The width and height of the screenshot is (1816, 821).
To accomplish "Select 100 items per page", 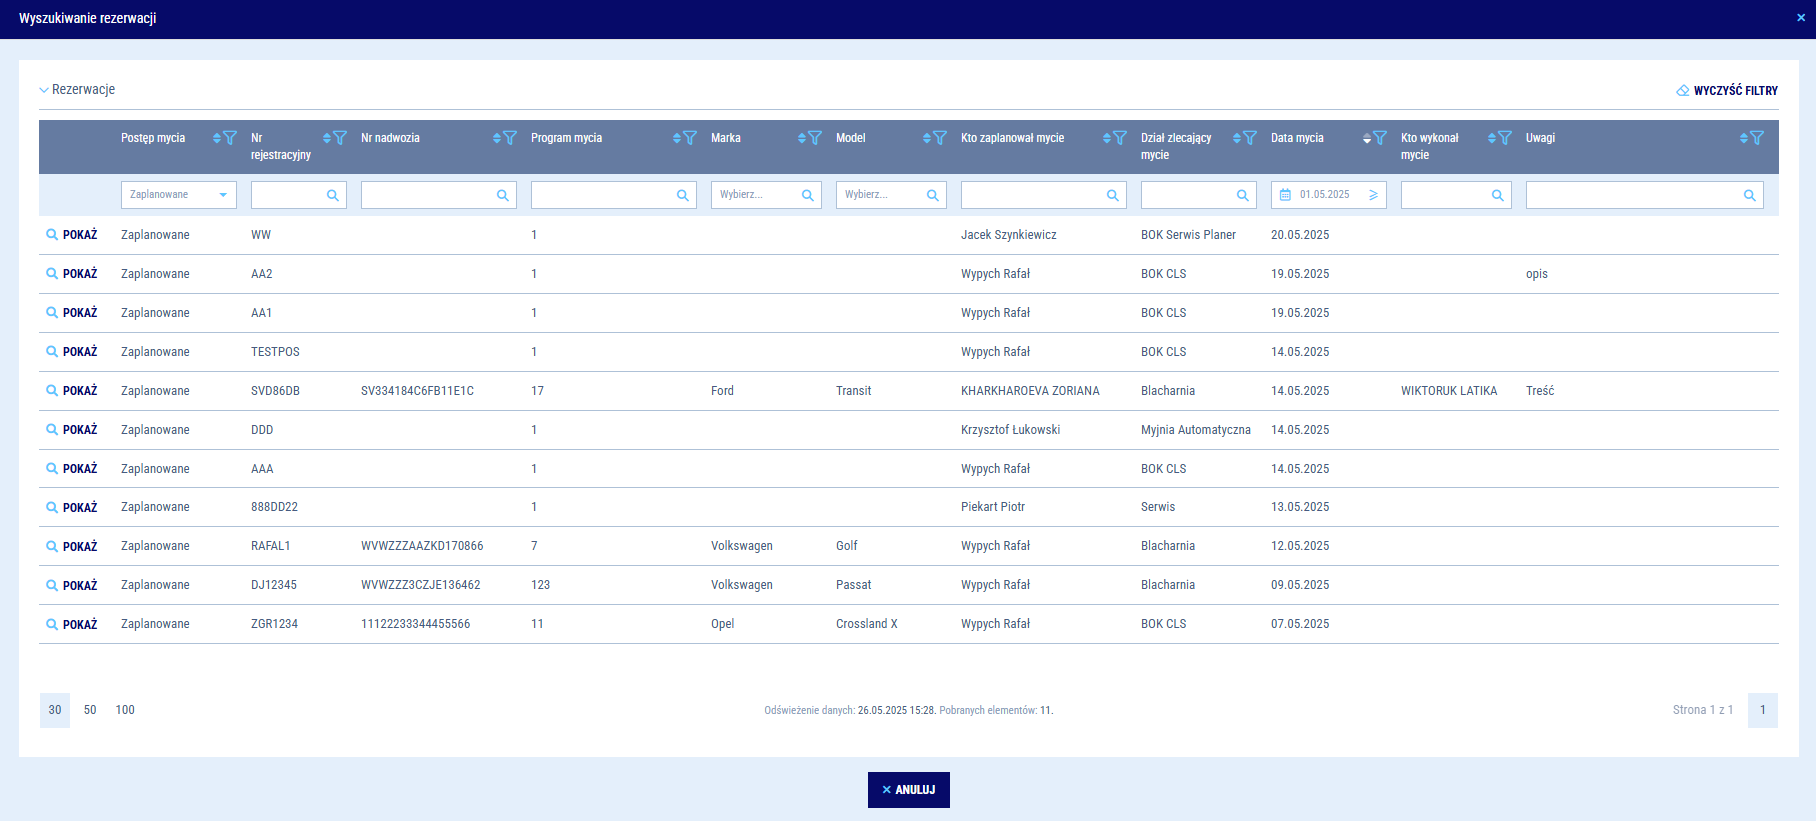I will (125, 710).
